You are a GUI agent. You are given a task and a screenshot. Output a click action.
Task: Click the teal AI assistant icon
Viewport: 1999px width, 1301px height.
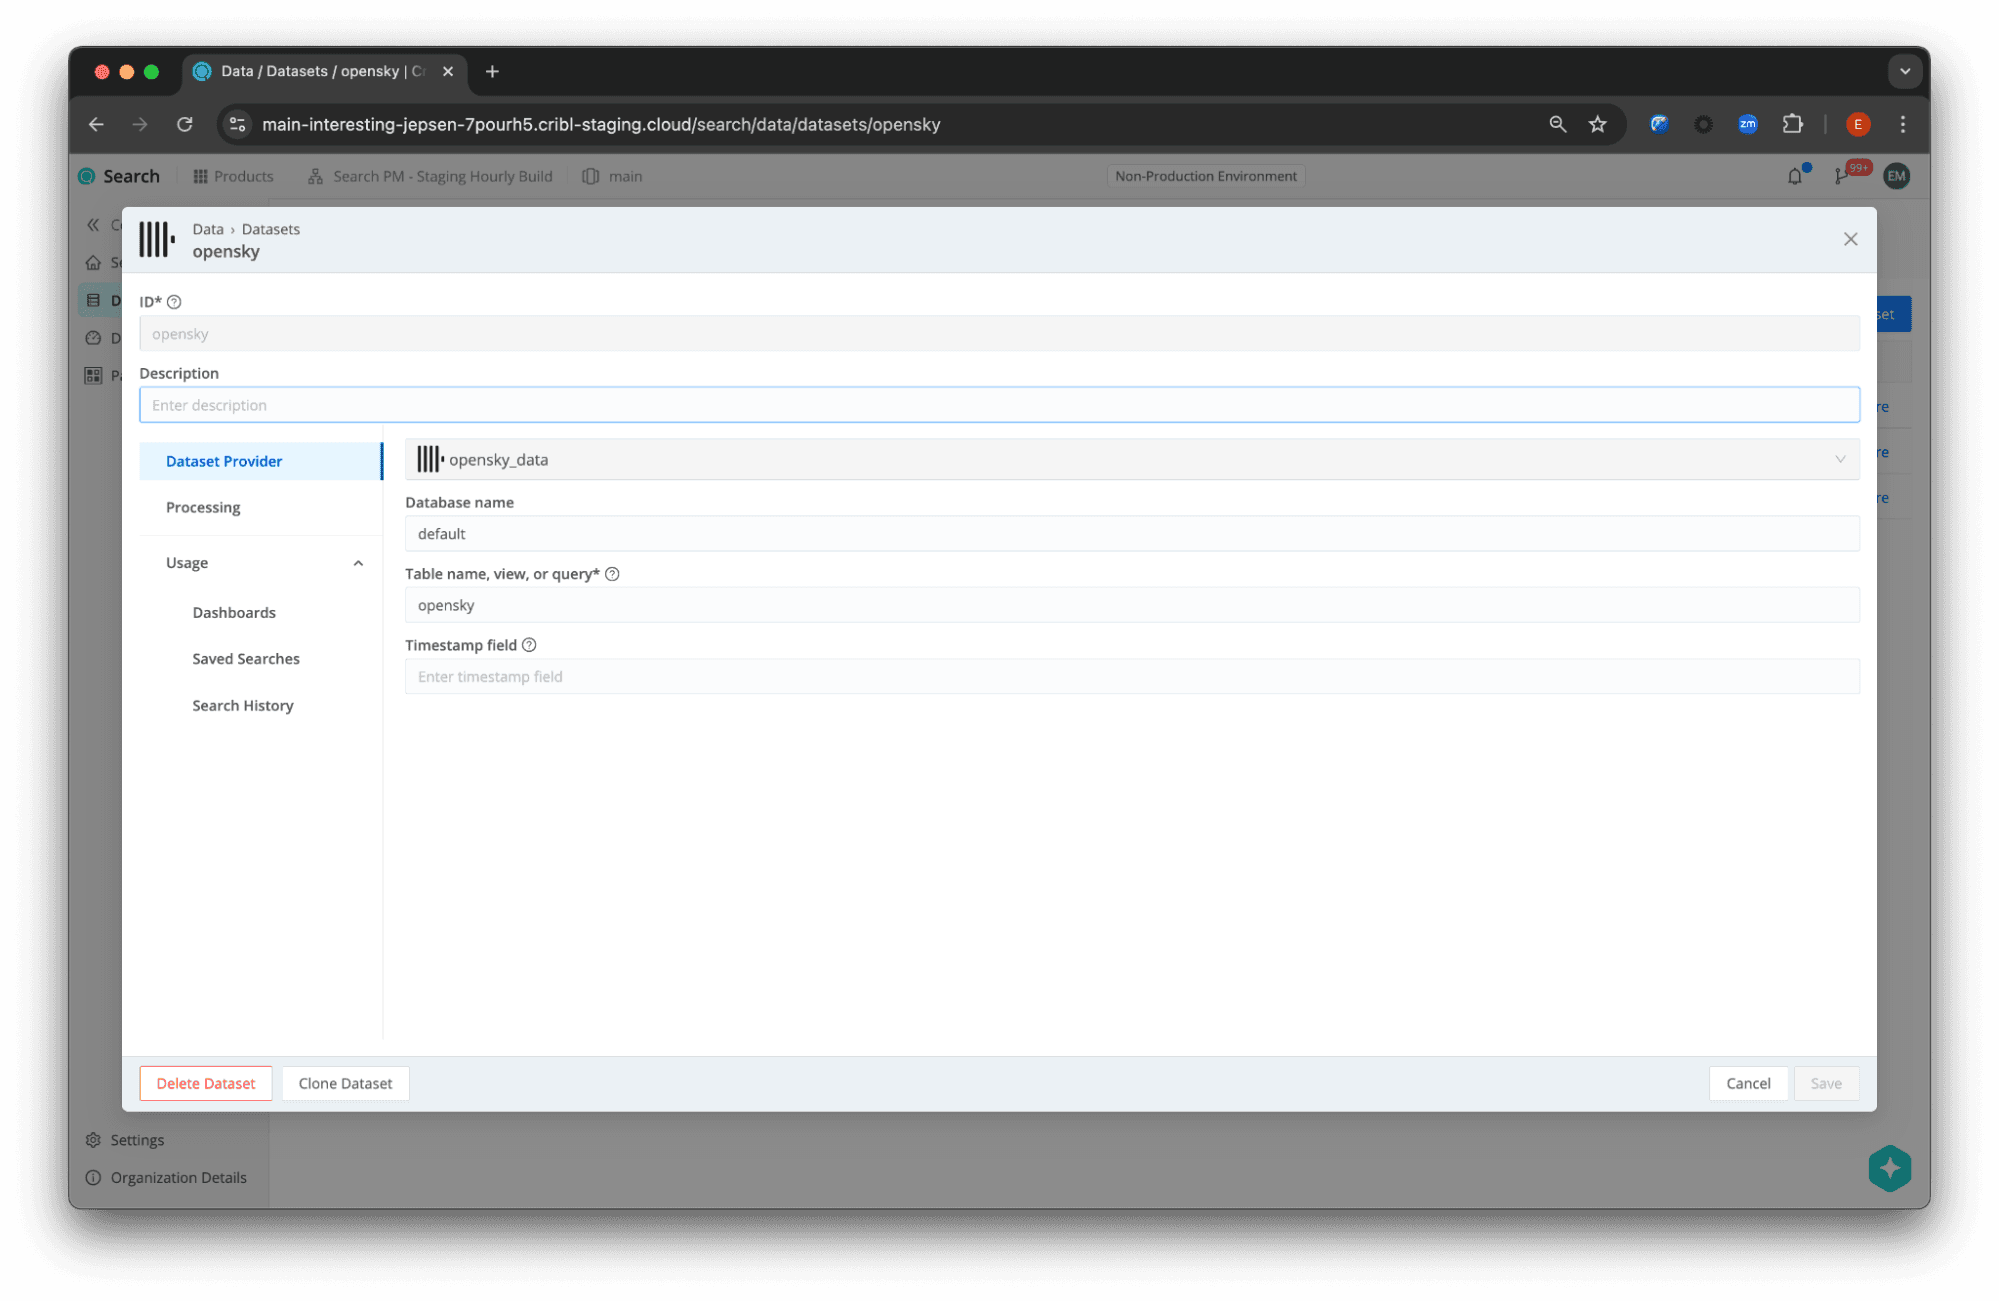1889,1167
